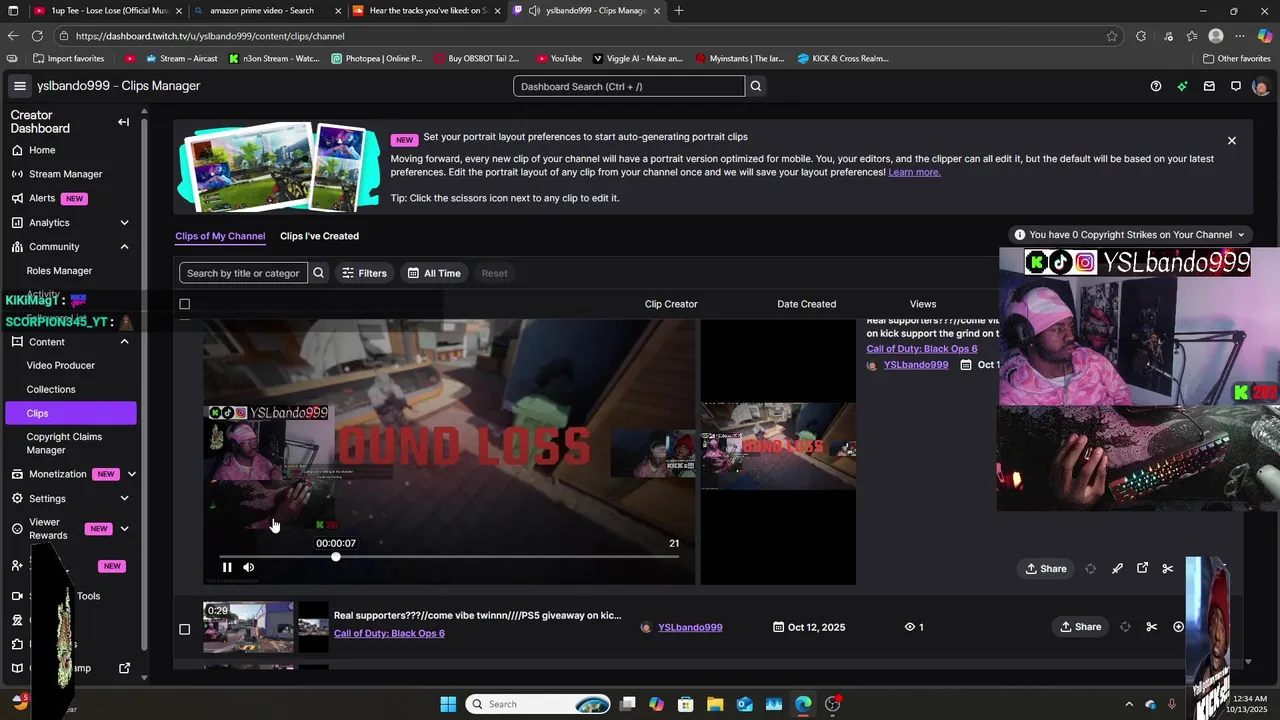
Task: Click dotted circle icon beside playing clip Share
Action: [1091, 569]
